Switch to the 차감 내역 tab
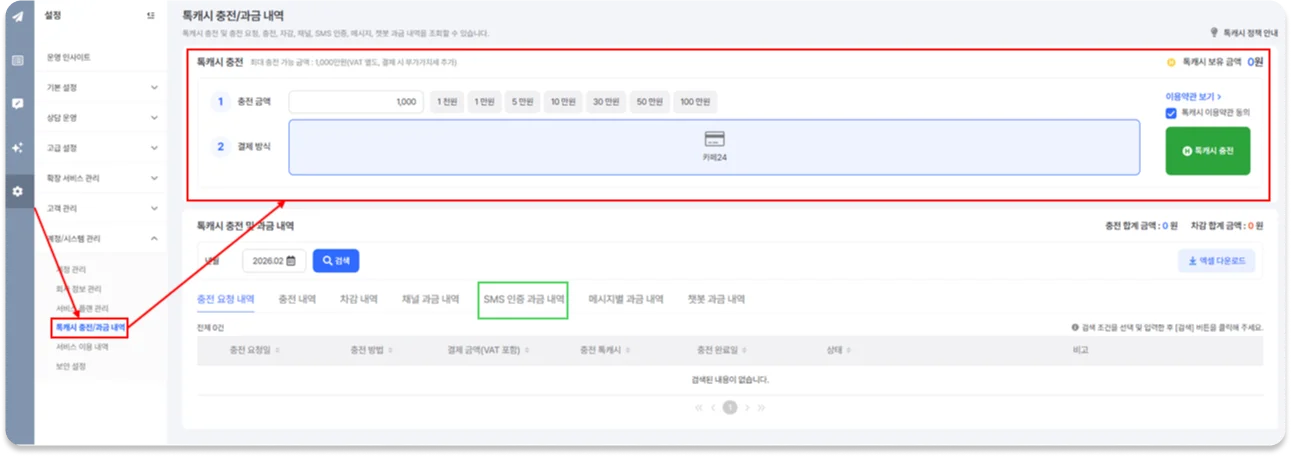The image size is (1291, 456). pyautogui.click(x=359, y=299)
